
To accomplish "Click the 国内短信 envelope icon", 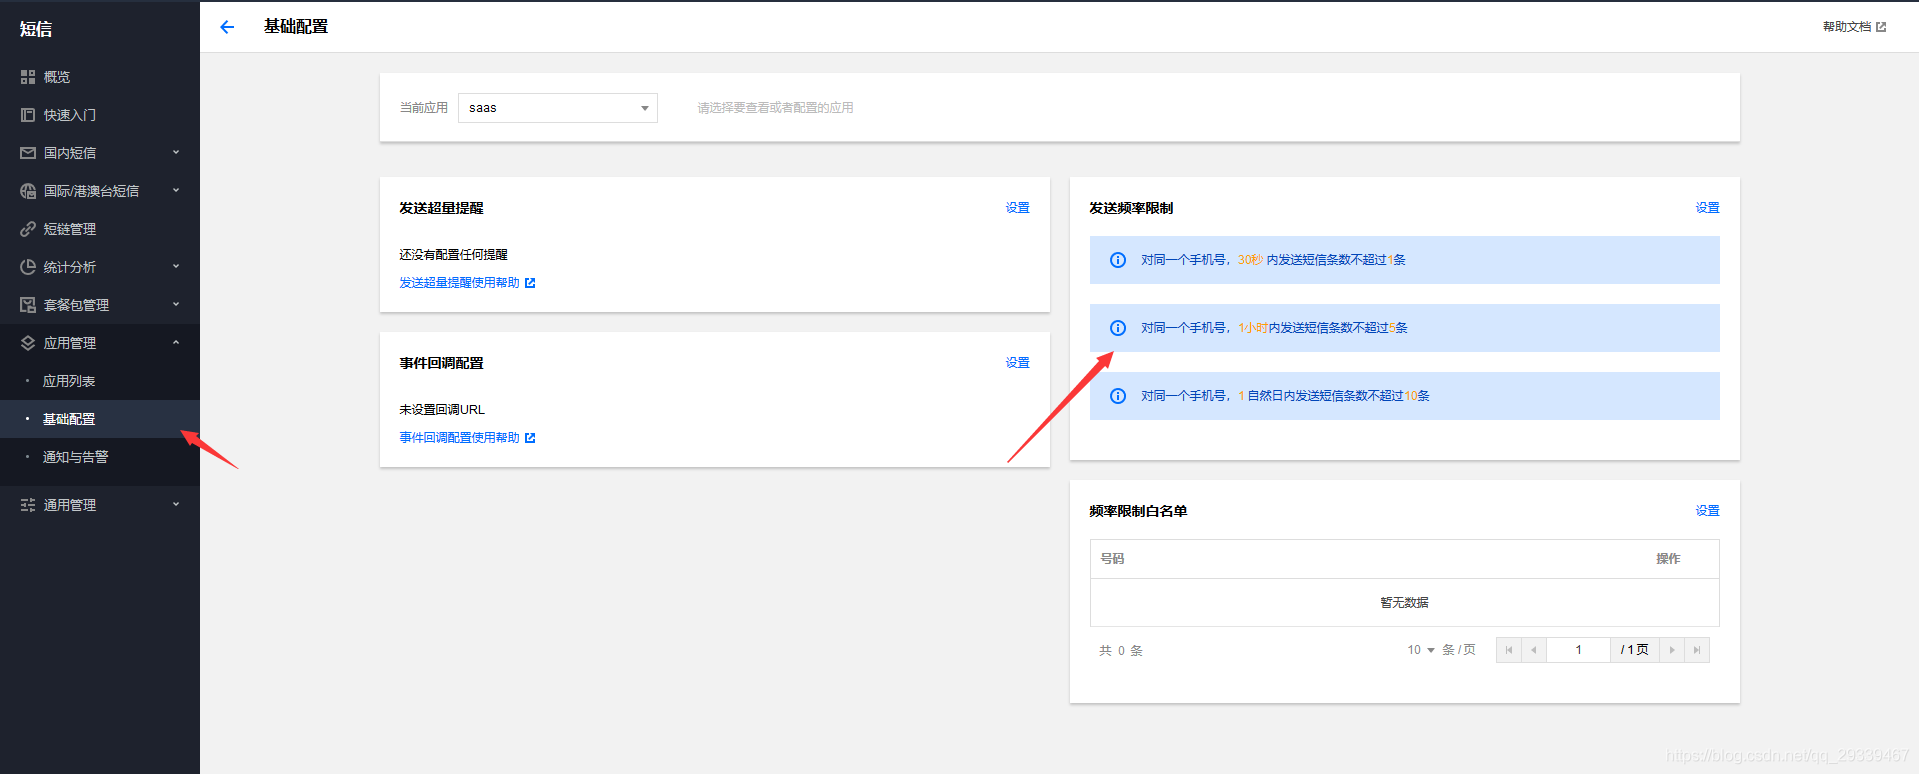I will [28, 153].
